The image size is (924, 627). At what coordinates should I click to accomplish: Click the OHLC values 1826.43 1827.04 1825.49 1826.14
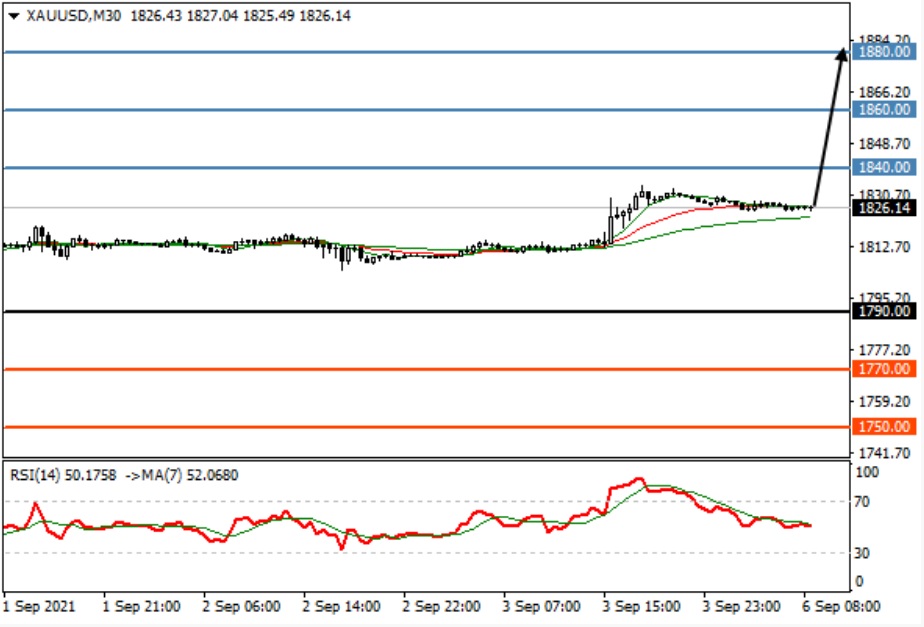pos(240,16)
